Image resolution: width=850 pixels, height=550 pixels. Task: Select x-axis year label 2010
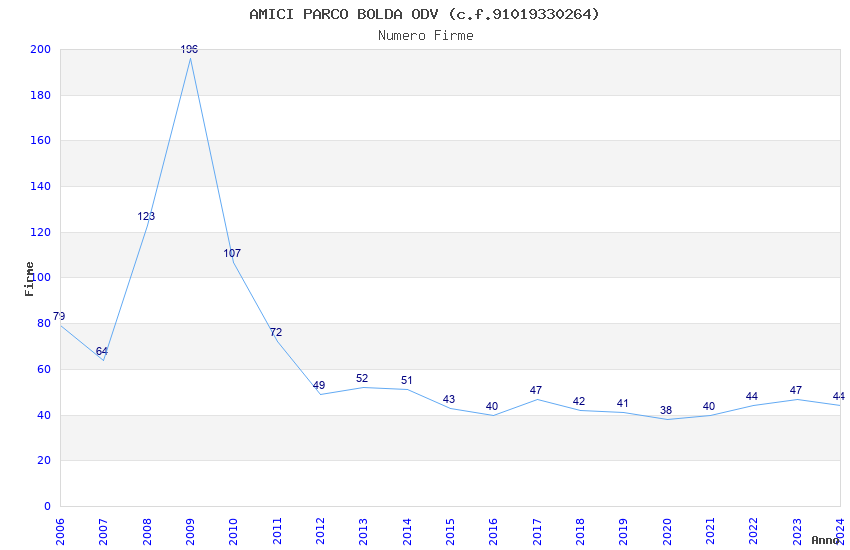[233, 532]
